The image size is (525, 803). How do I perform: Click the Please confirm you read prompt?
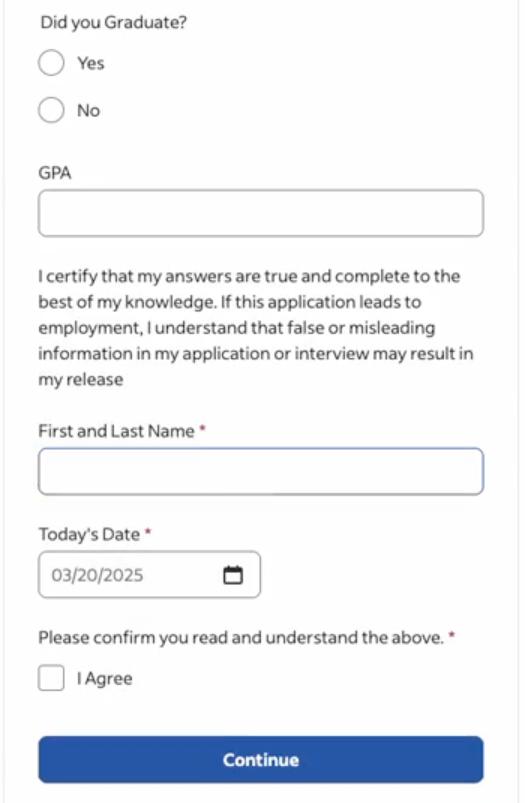tap(241, 638)
